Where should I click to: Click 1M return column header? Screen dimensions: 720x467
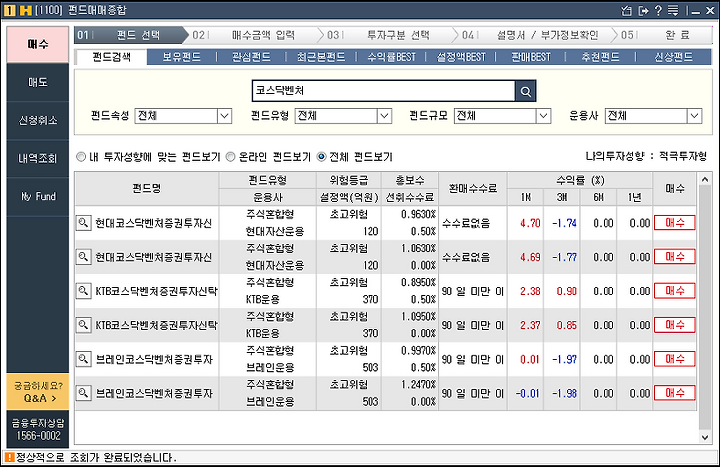point(526,197)
